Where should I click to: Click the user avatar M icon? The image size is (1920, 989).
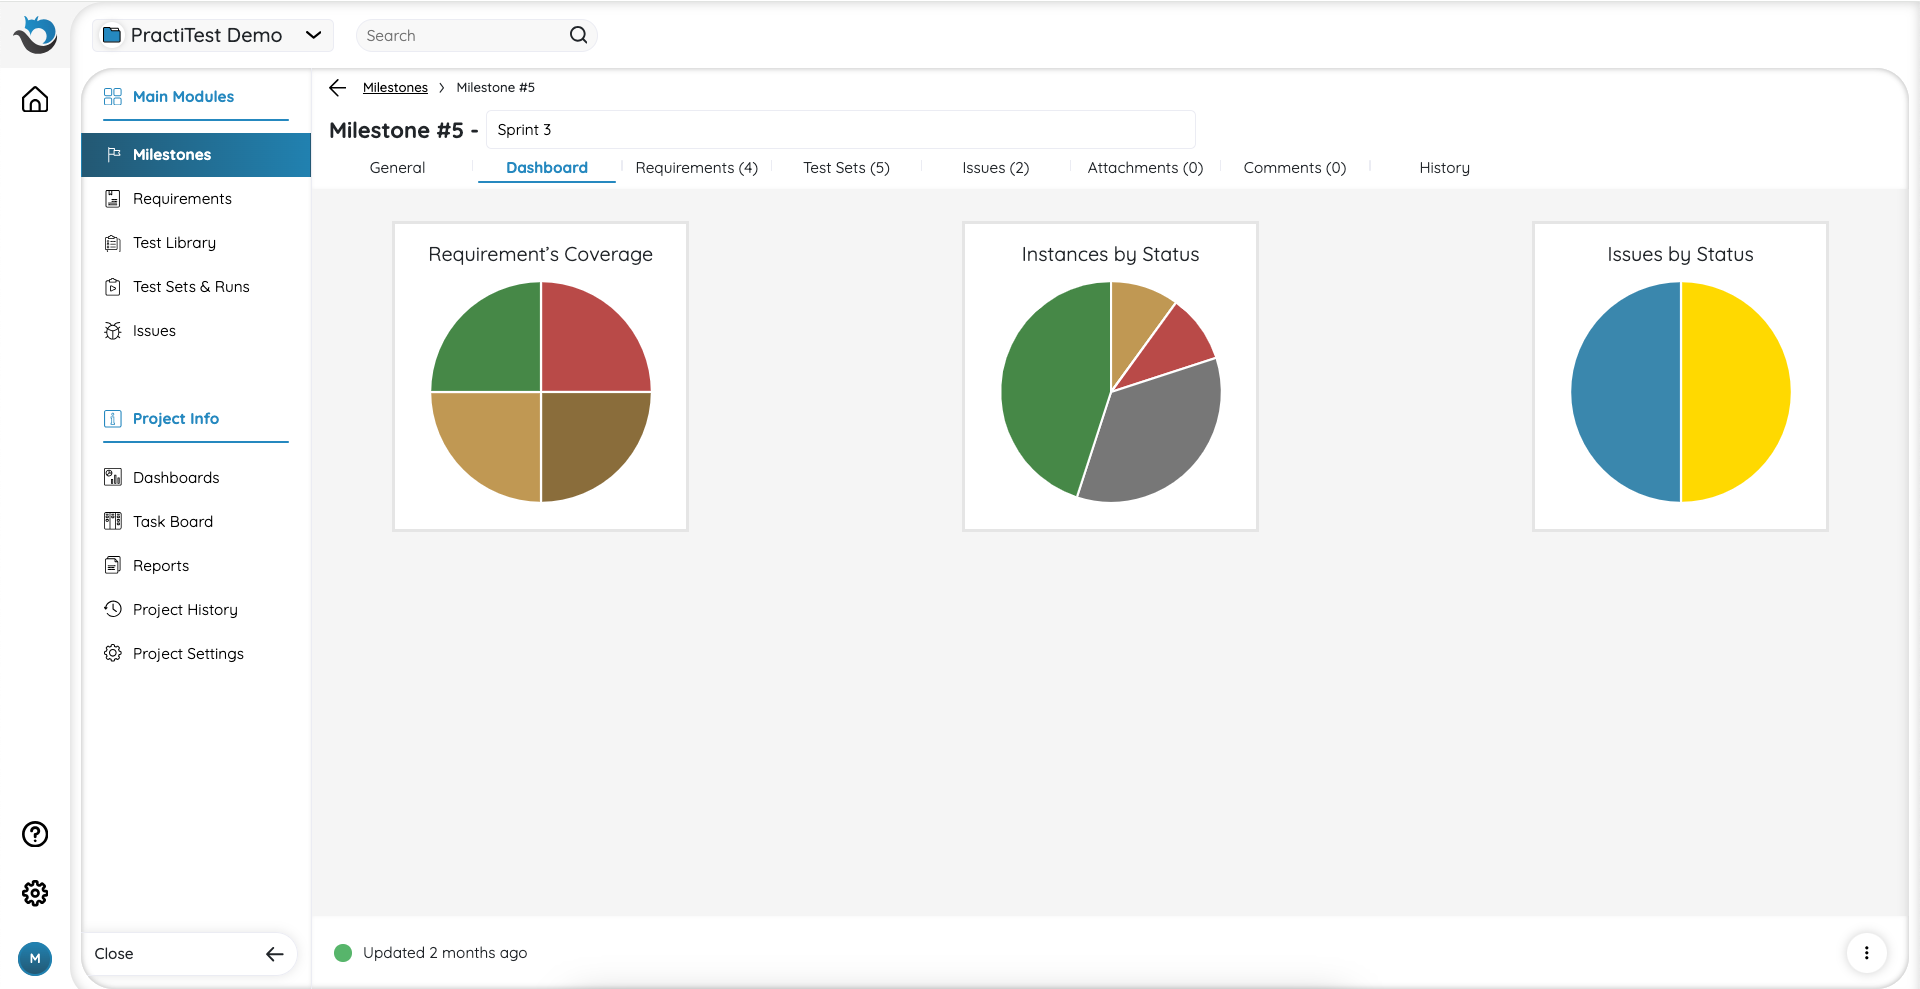pos(35,958)
